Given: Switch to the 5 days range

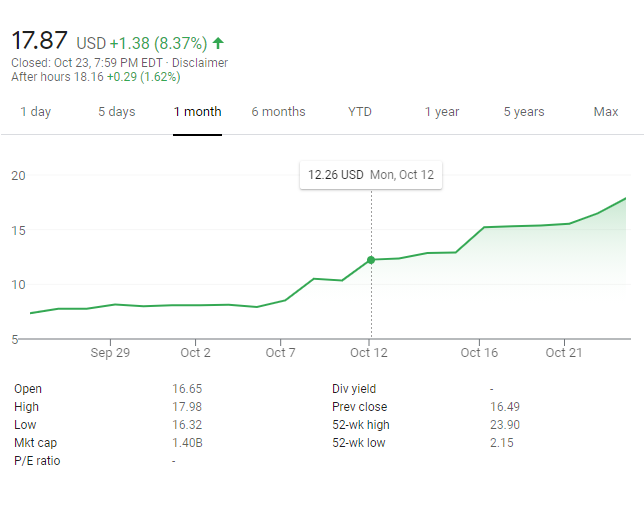Looking at the screenshot, I should pos(116,112).
